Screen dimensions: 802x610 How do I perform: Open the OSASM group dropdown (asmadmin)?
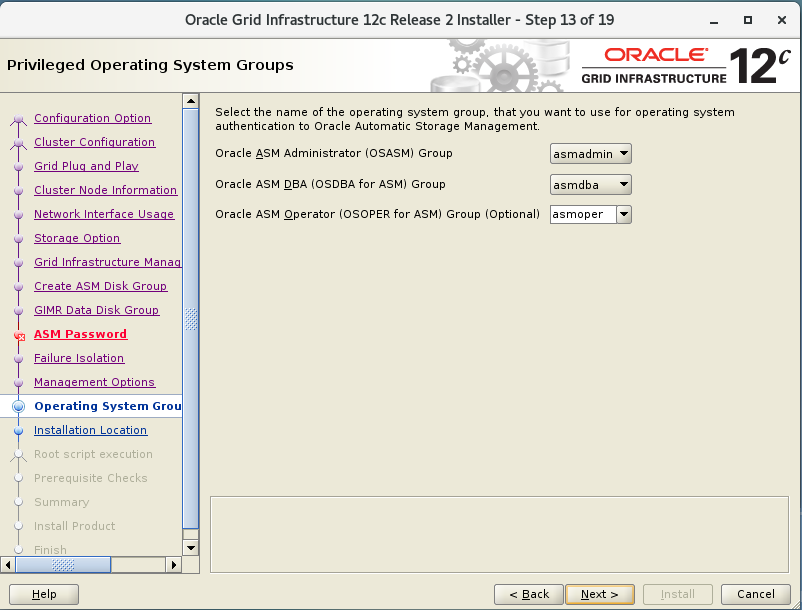[x=591, y=153]
